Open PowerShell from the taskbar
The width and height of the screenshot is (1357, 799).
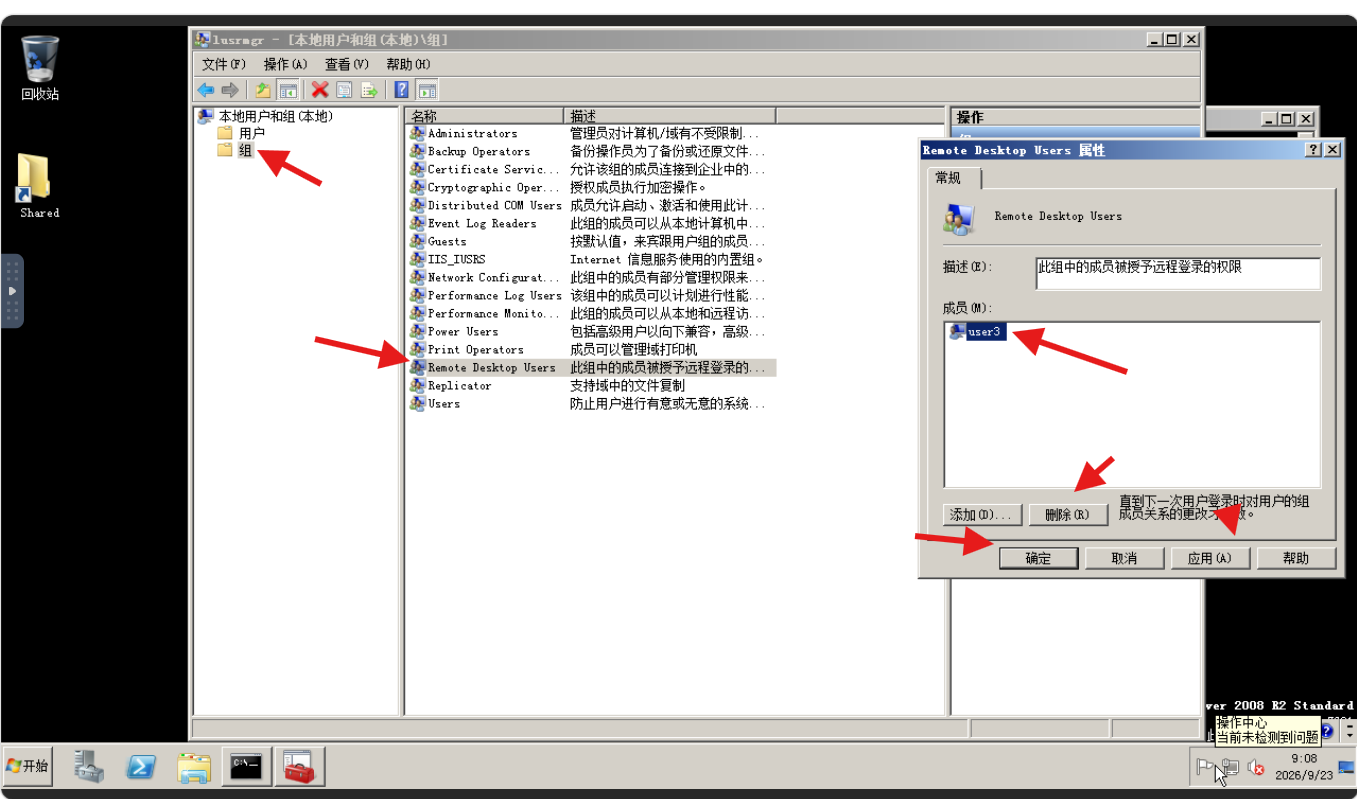[141, 767]
